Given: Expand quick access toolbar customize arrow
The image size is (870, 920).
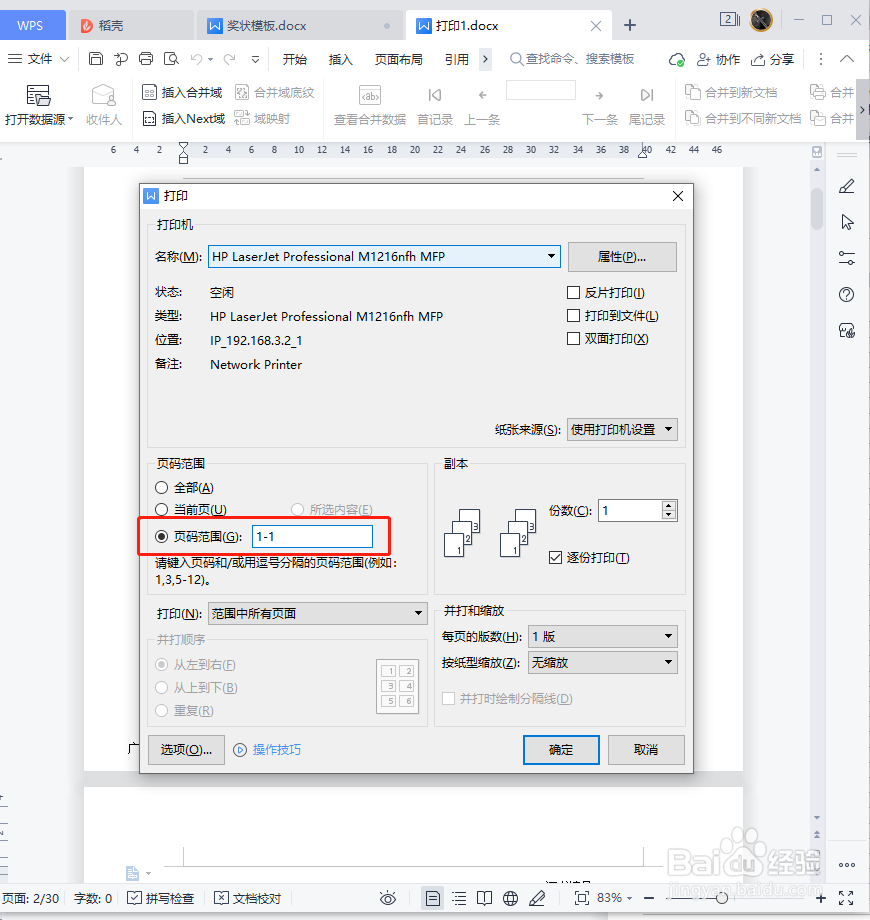Looking at the screenshot, I should tap(255, 59).
